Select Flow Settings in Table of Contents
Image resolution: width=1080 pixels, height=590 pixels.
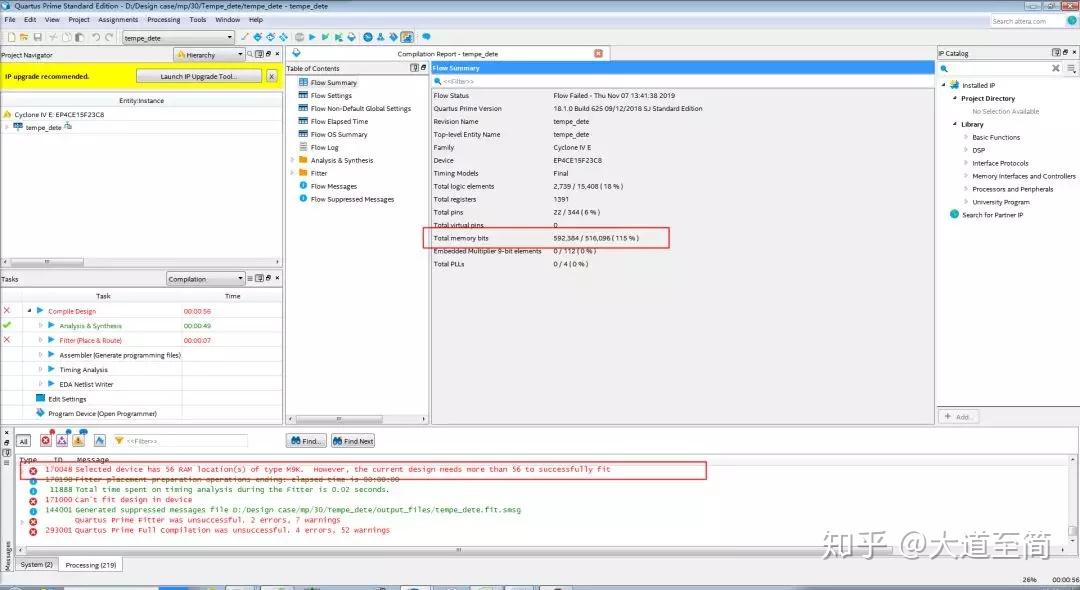(x=331, y=95)
